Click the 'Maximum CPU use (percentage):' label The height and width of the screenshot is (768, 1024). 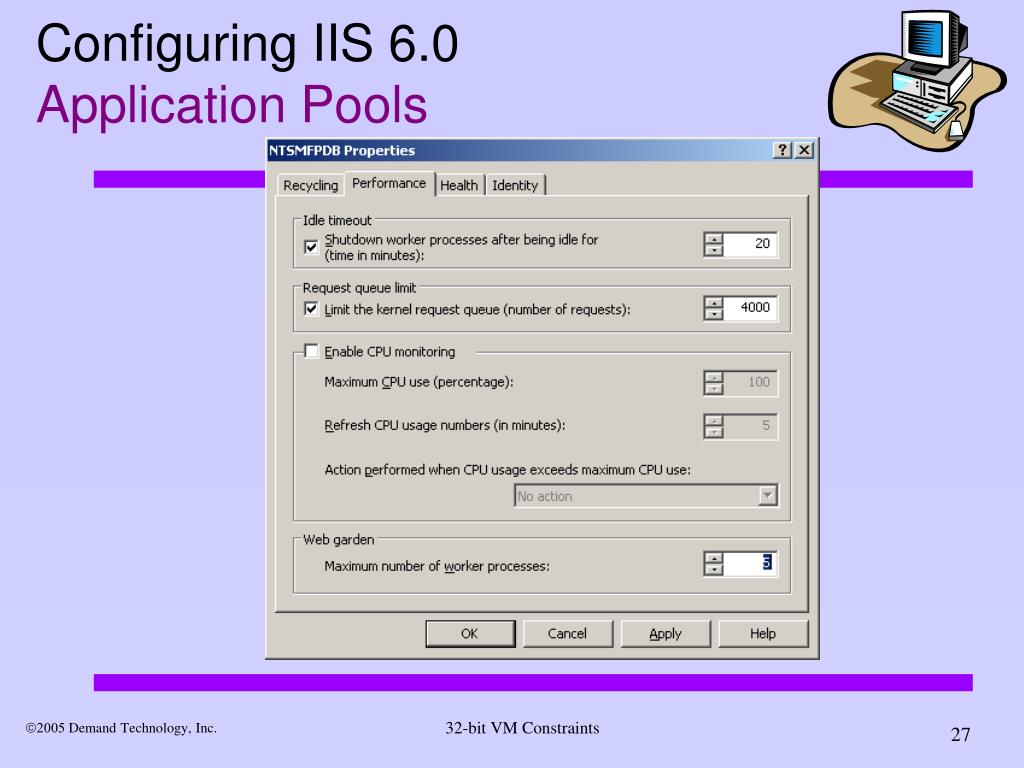click(419, 382)
